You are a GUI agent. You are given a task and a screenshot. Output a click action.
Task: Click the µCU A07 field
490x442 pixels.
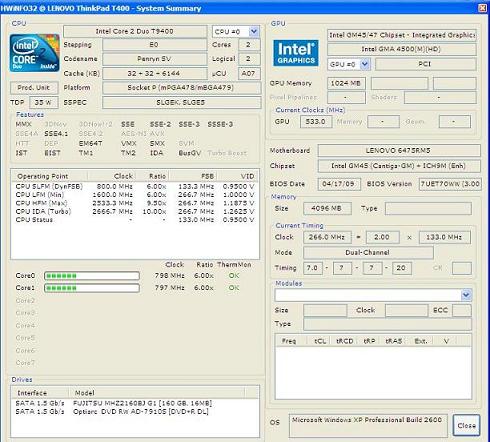pyautogui.click(x=249, y=73)
